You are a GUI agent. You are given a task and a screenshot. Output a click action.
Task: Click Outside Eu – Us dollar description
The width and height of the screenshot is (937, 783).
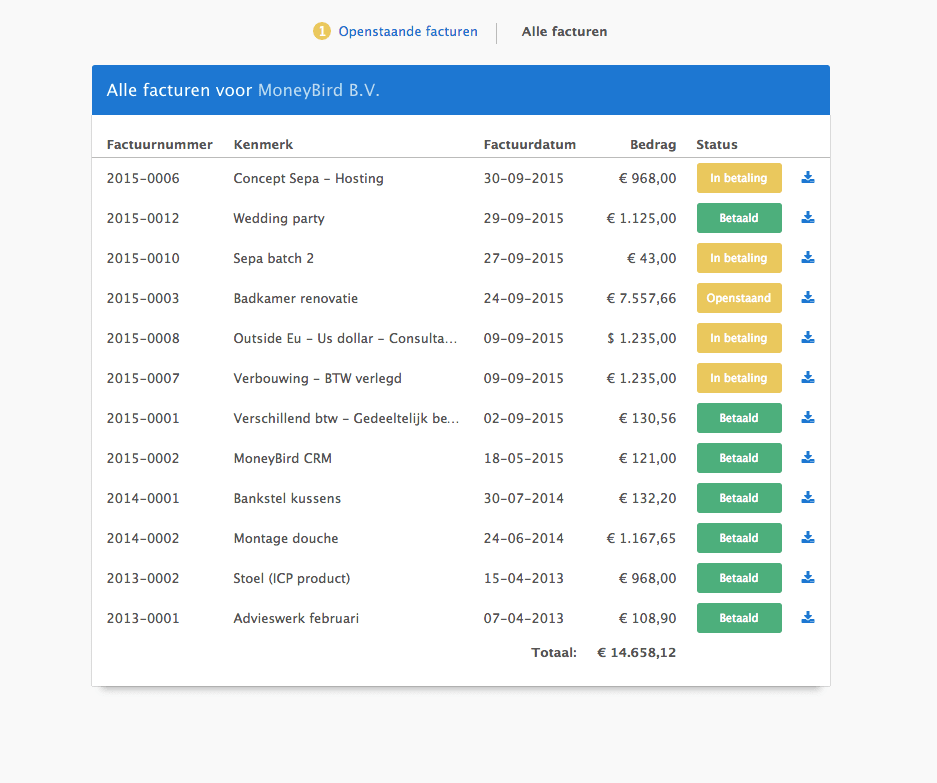[345, 338]
